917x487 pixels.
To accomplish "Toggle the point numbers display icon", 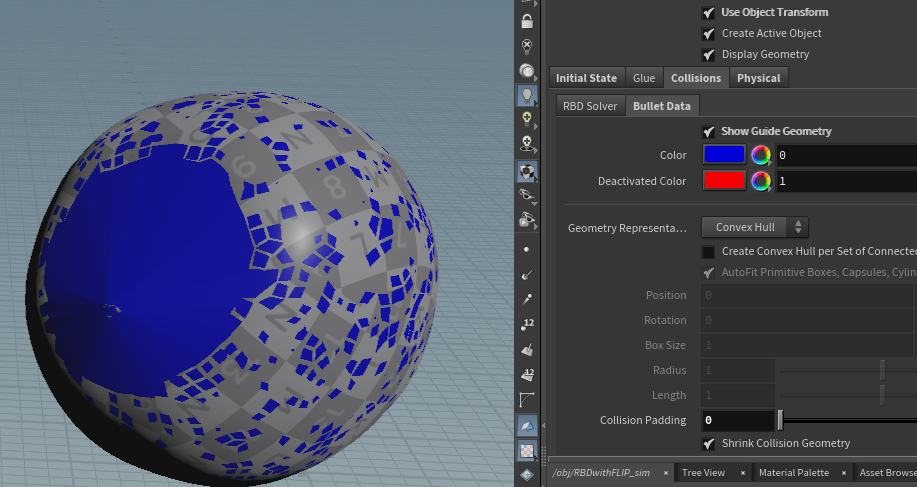I will point(527,324).
